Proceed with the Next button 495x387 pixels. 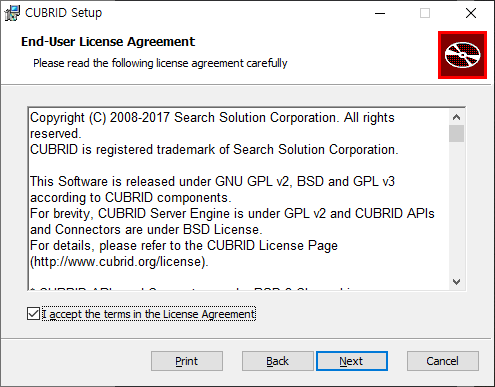tap(352, 361)
